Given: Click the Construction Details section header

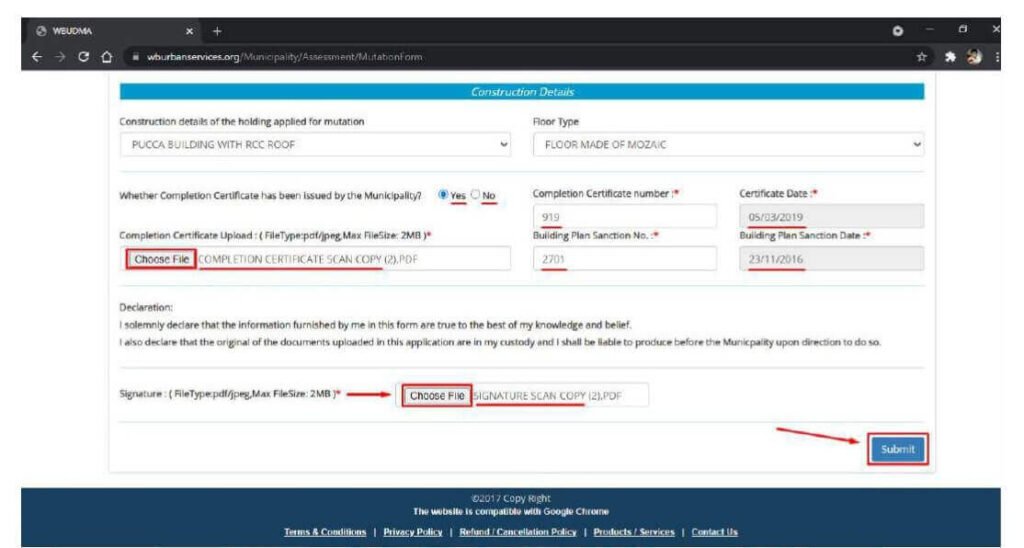Looking at the screenshot, I should [522, 92].
